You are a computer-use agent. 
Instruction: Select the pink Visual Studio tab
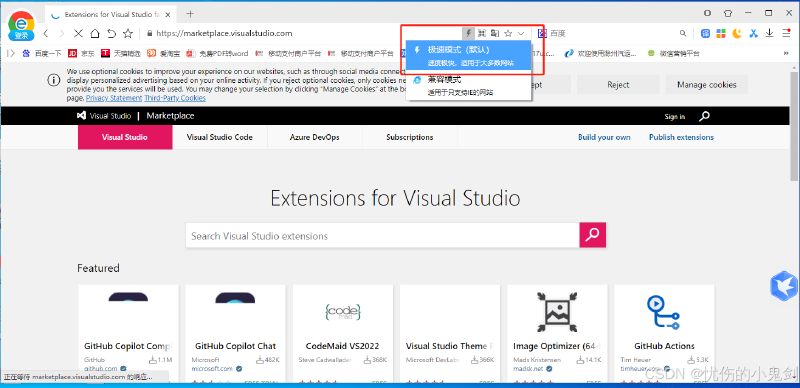coord(125,137)
